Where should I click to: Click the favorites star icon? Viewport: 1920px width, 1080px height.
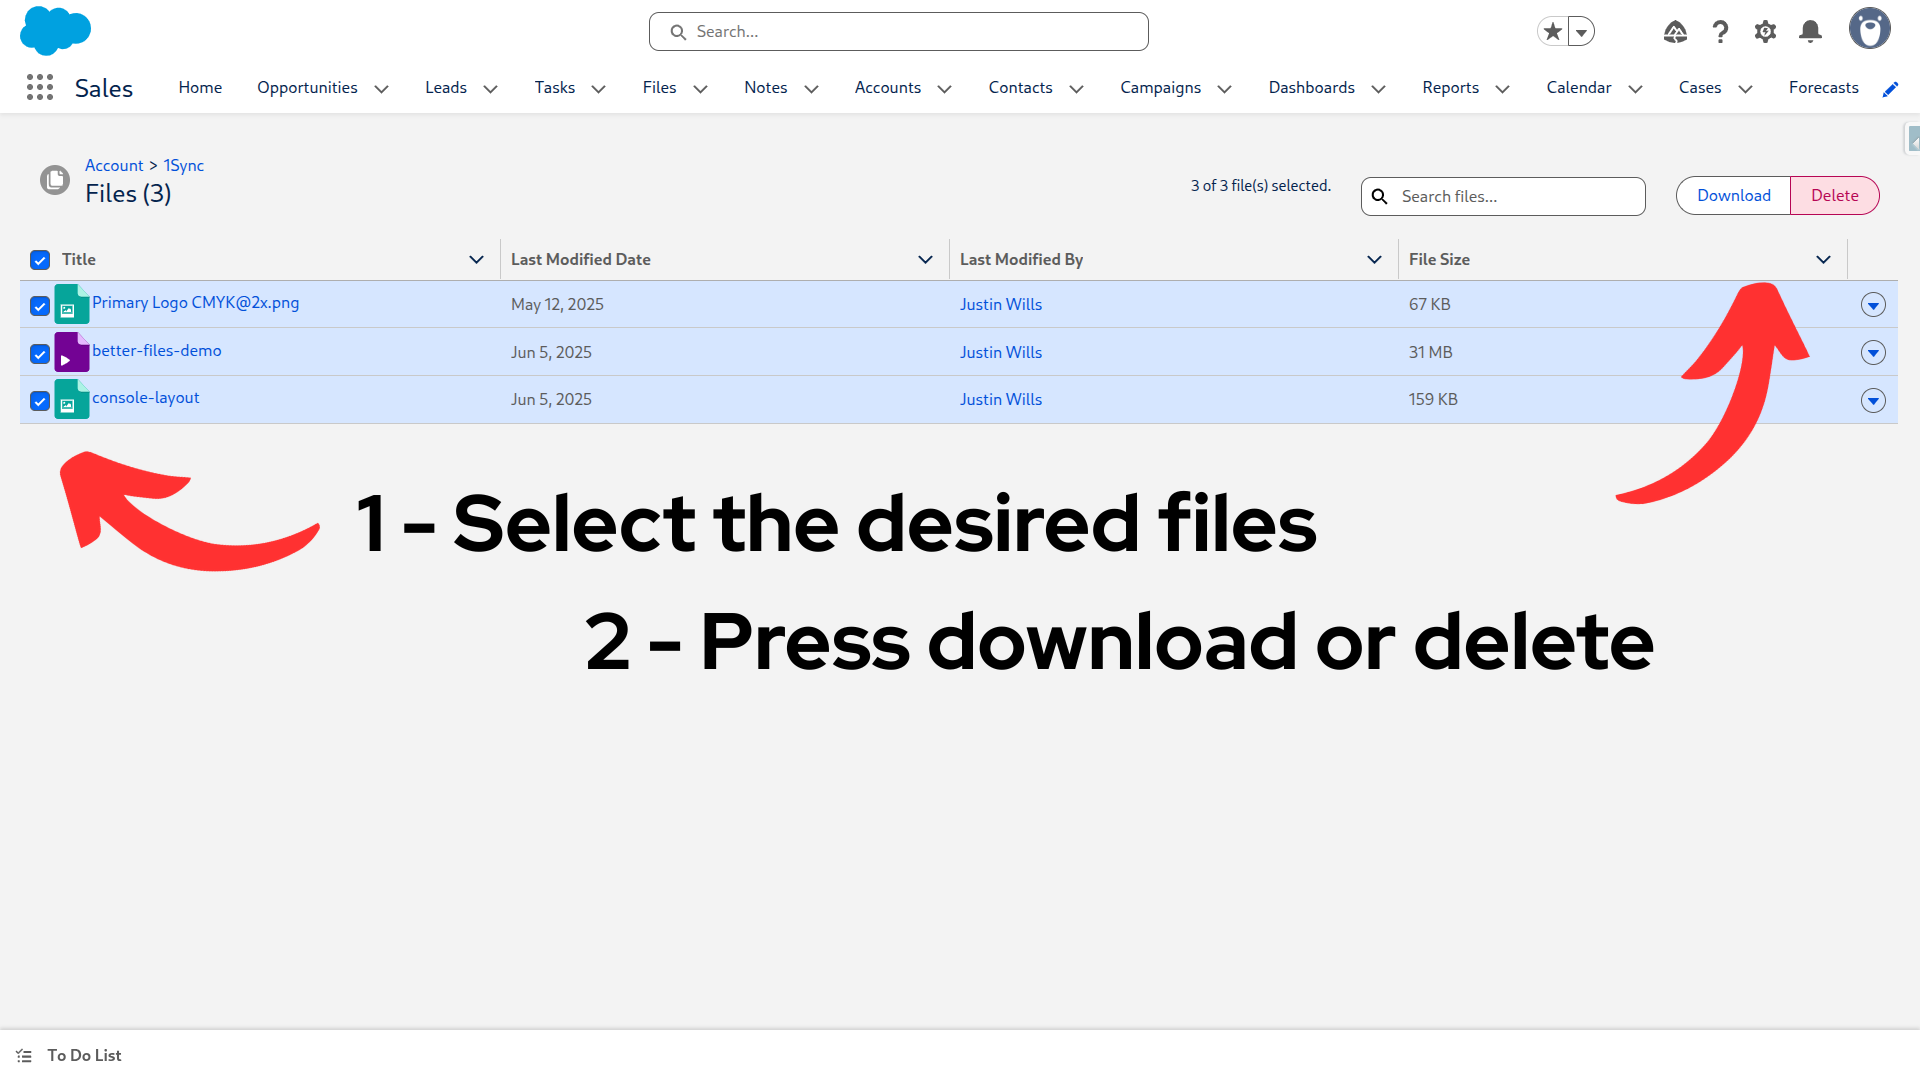coord(1551,31)
